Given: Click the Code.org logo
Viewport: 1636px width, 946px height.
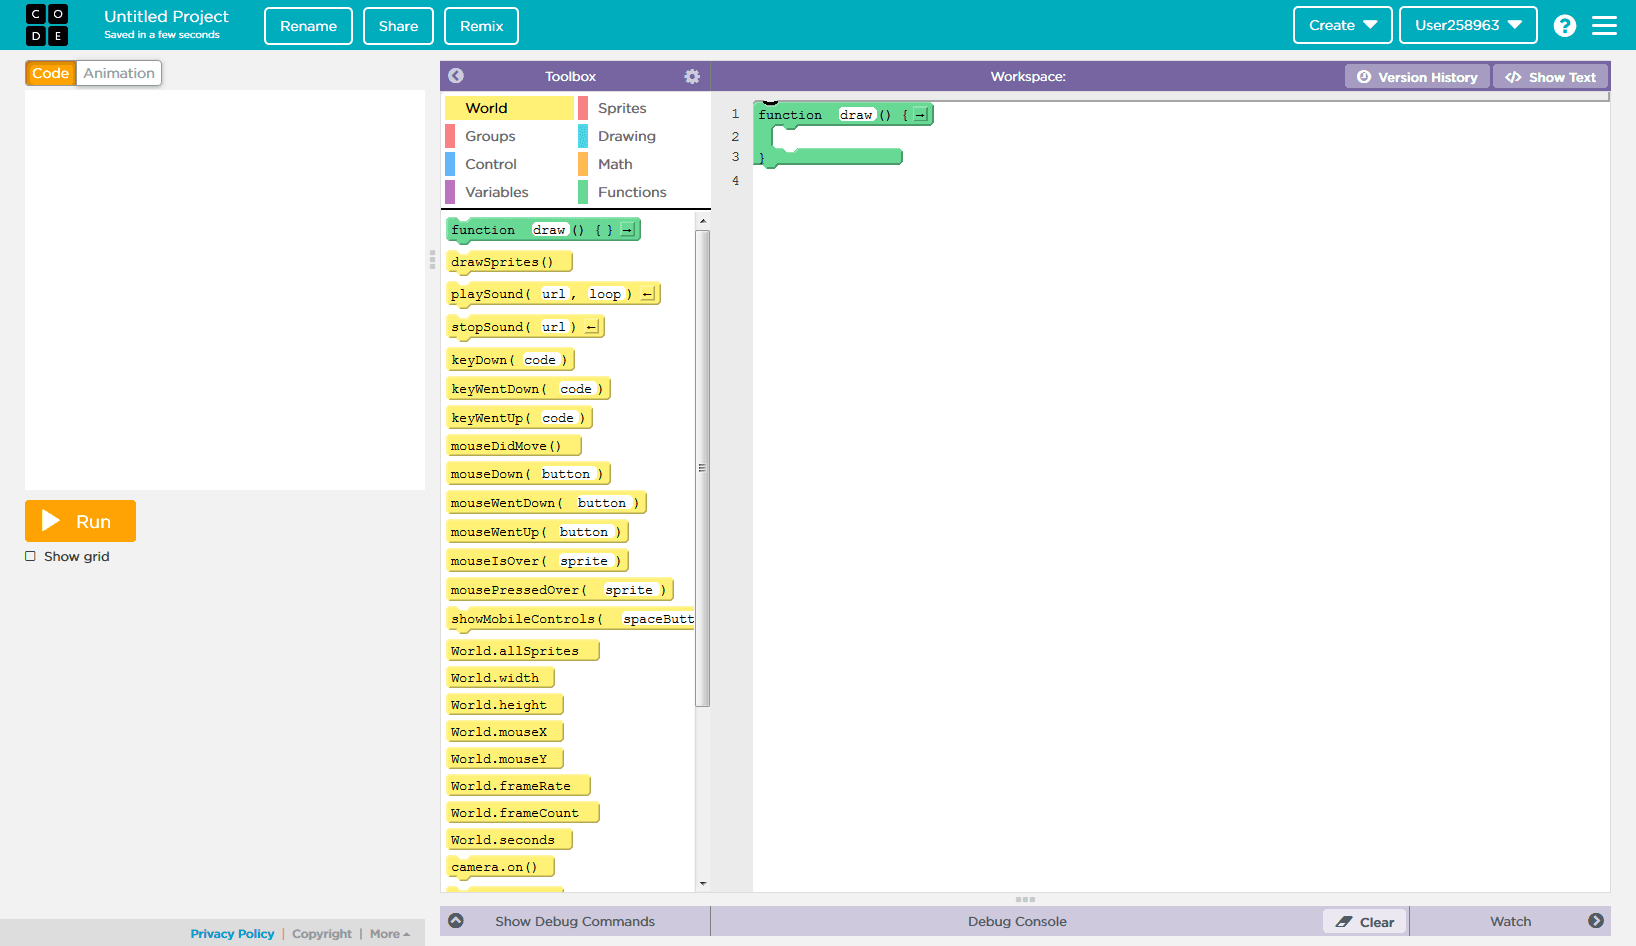Looking at the screenshot, I should [x=47, y=25].
